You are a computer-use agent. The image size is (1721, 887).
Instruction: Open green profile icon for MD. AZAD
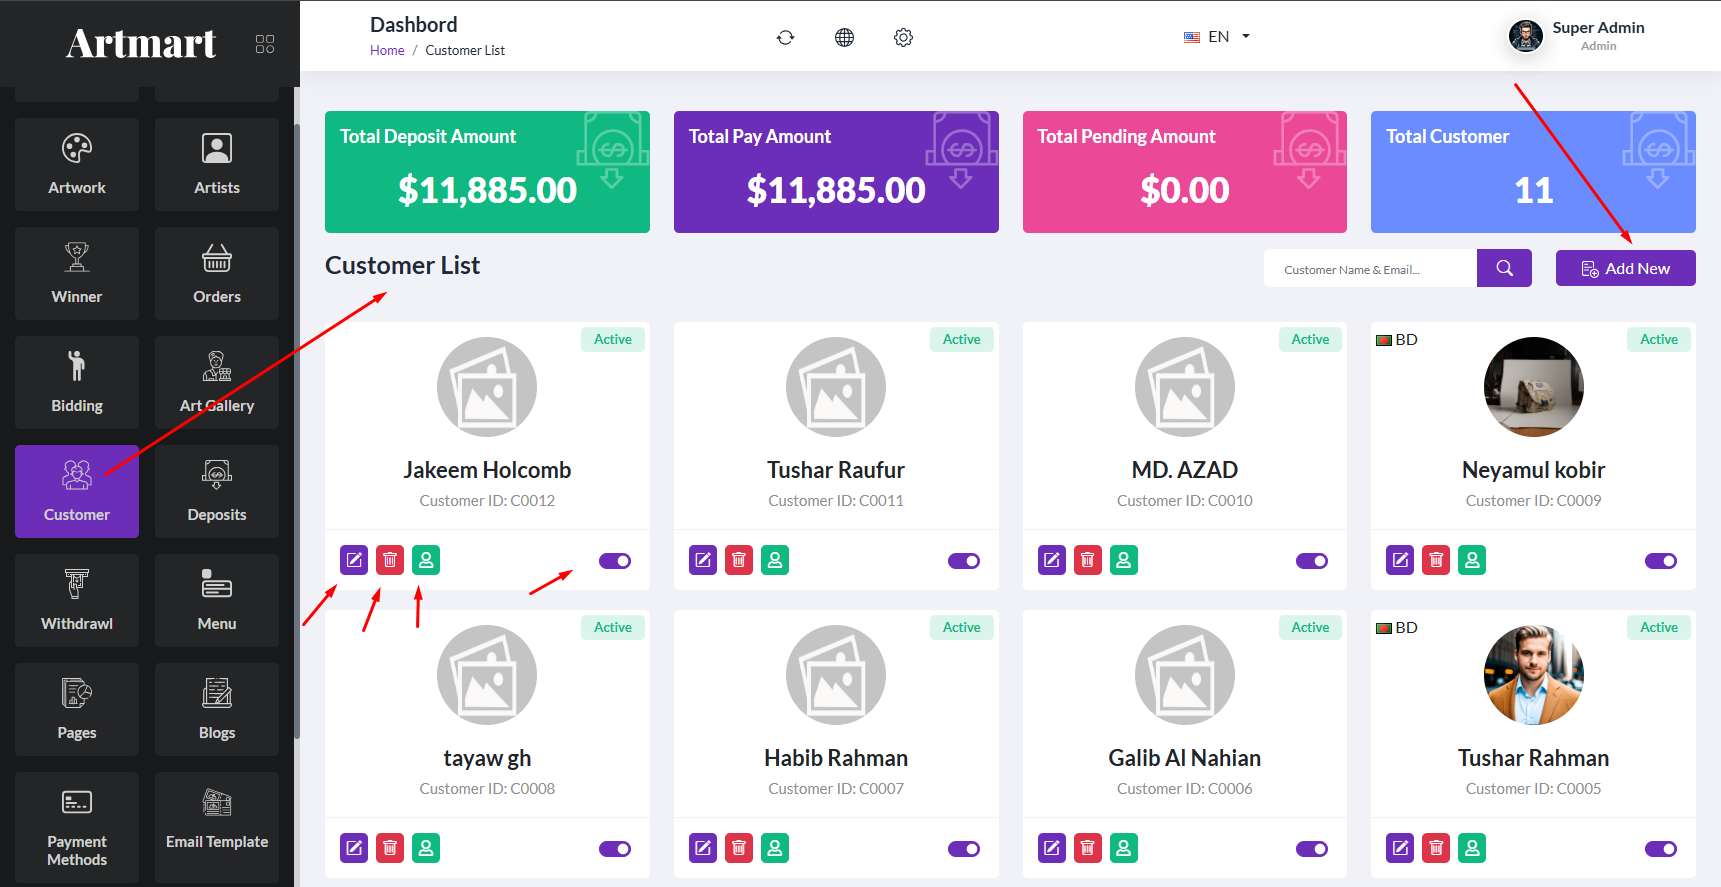pos(1123,560)
